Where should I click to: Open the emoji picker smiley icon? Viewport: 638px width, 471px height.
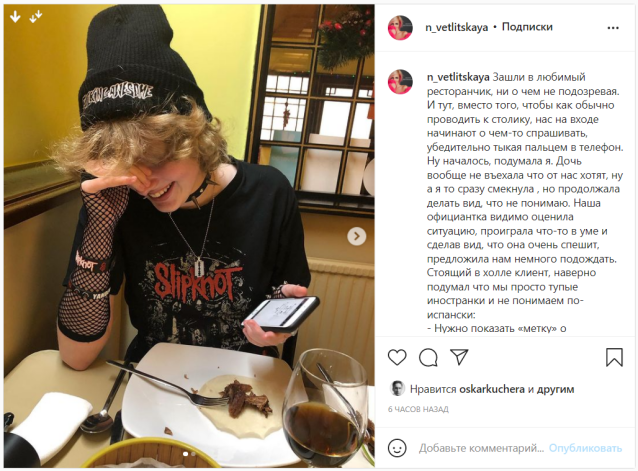pyautogui.click(x=397, y=448)
